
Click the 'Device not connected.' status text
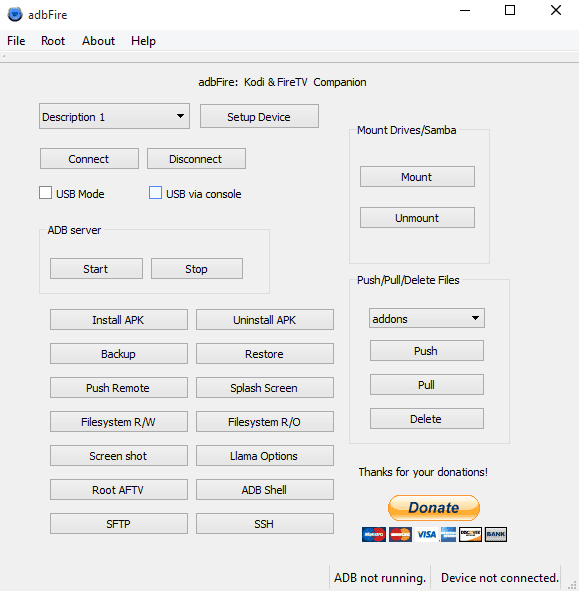[x=500, y=577]
